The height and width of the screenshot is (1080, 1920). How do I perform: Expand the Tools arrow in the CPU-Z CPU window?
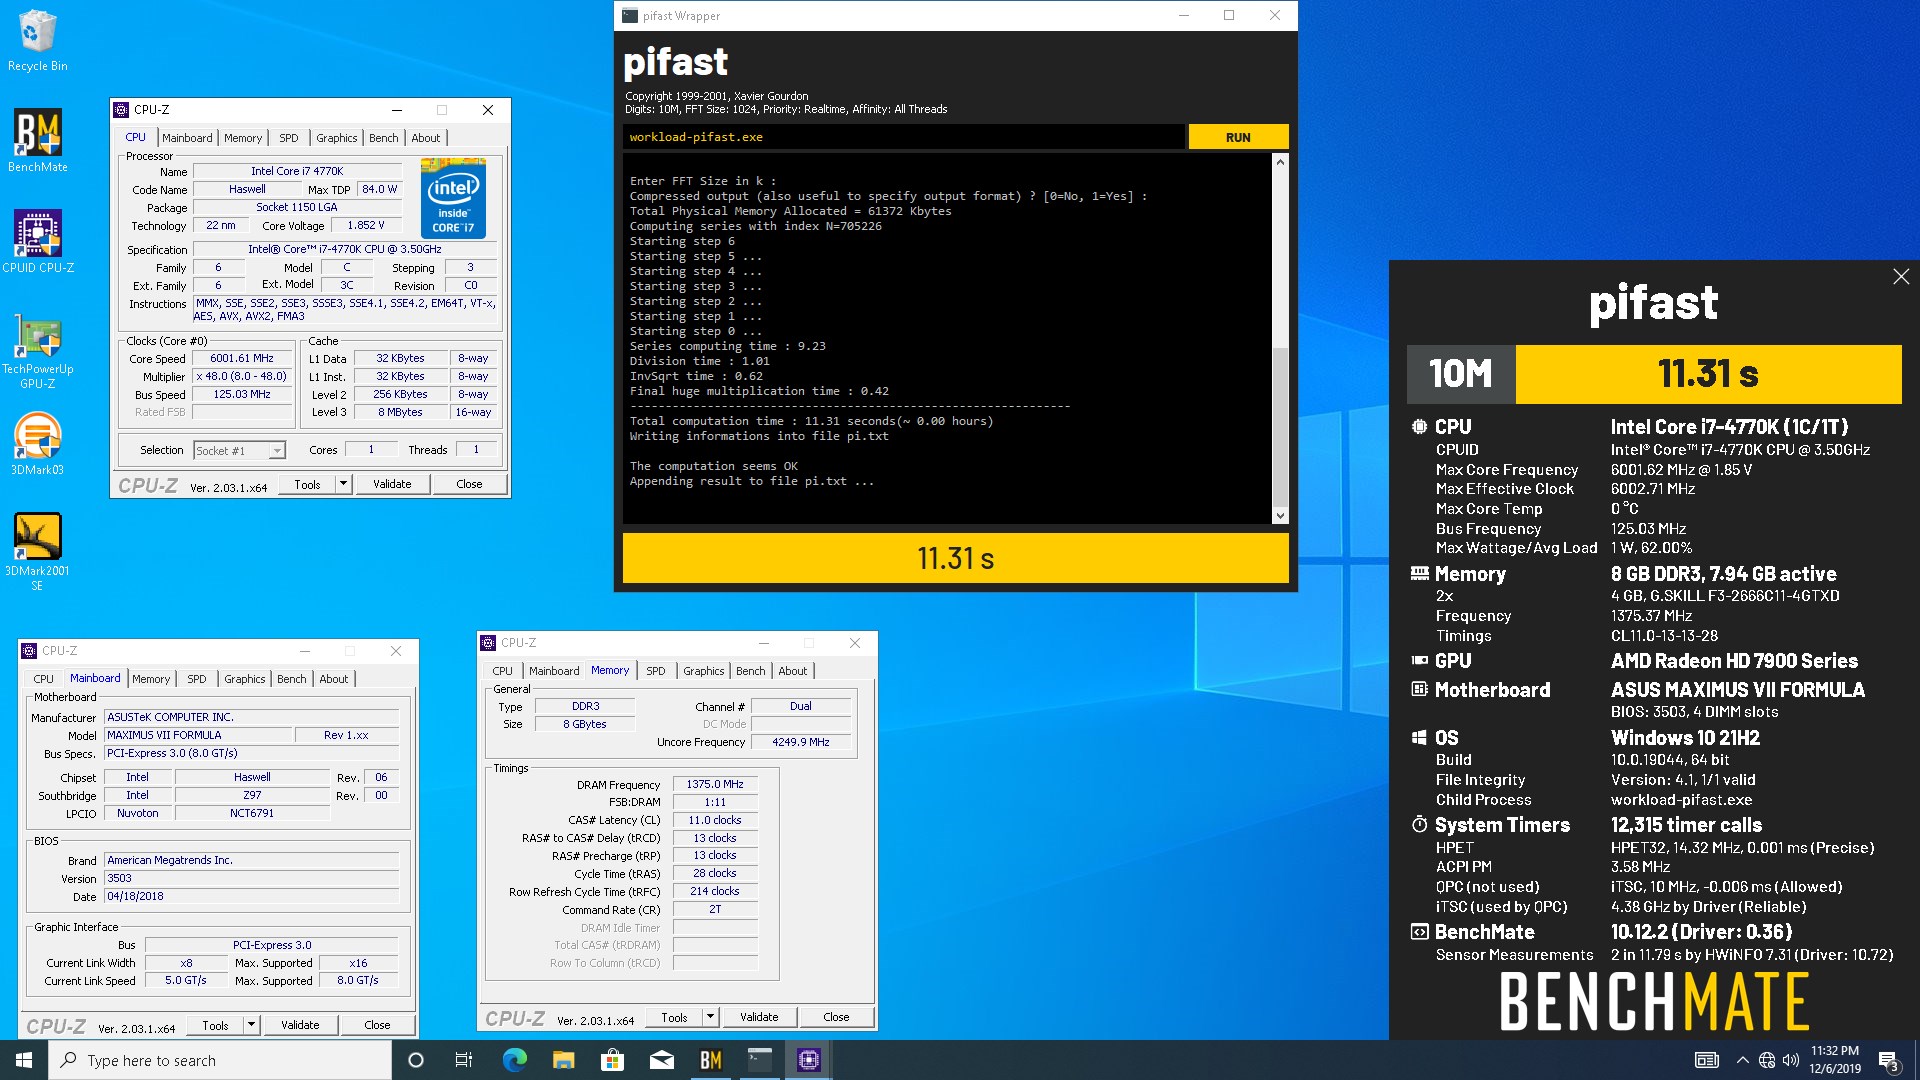coord(343,484)
